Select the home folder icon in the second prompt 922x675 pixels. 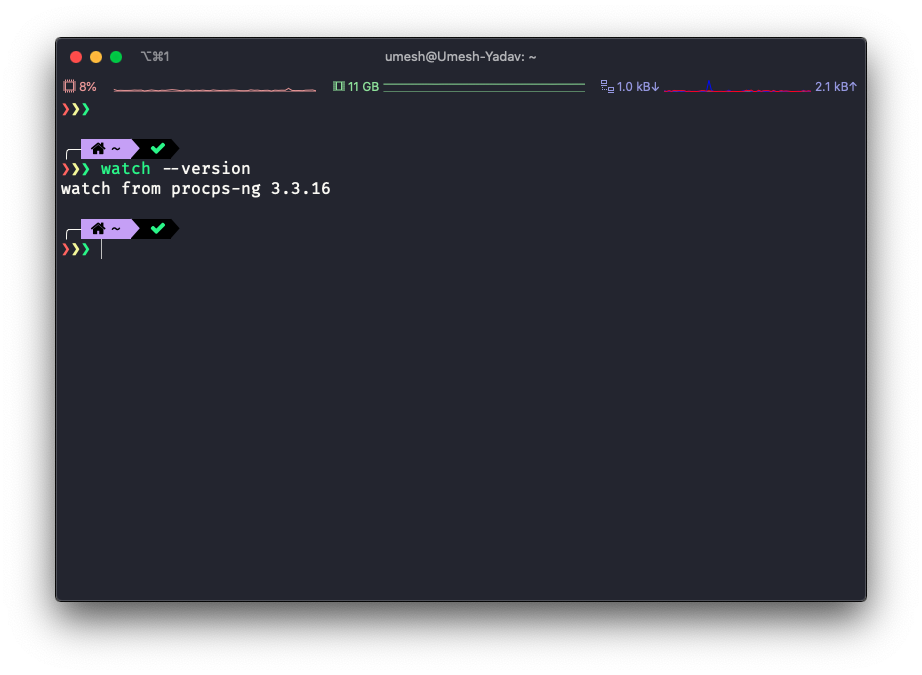click(98, 228)
